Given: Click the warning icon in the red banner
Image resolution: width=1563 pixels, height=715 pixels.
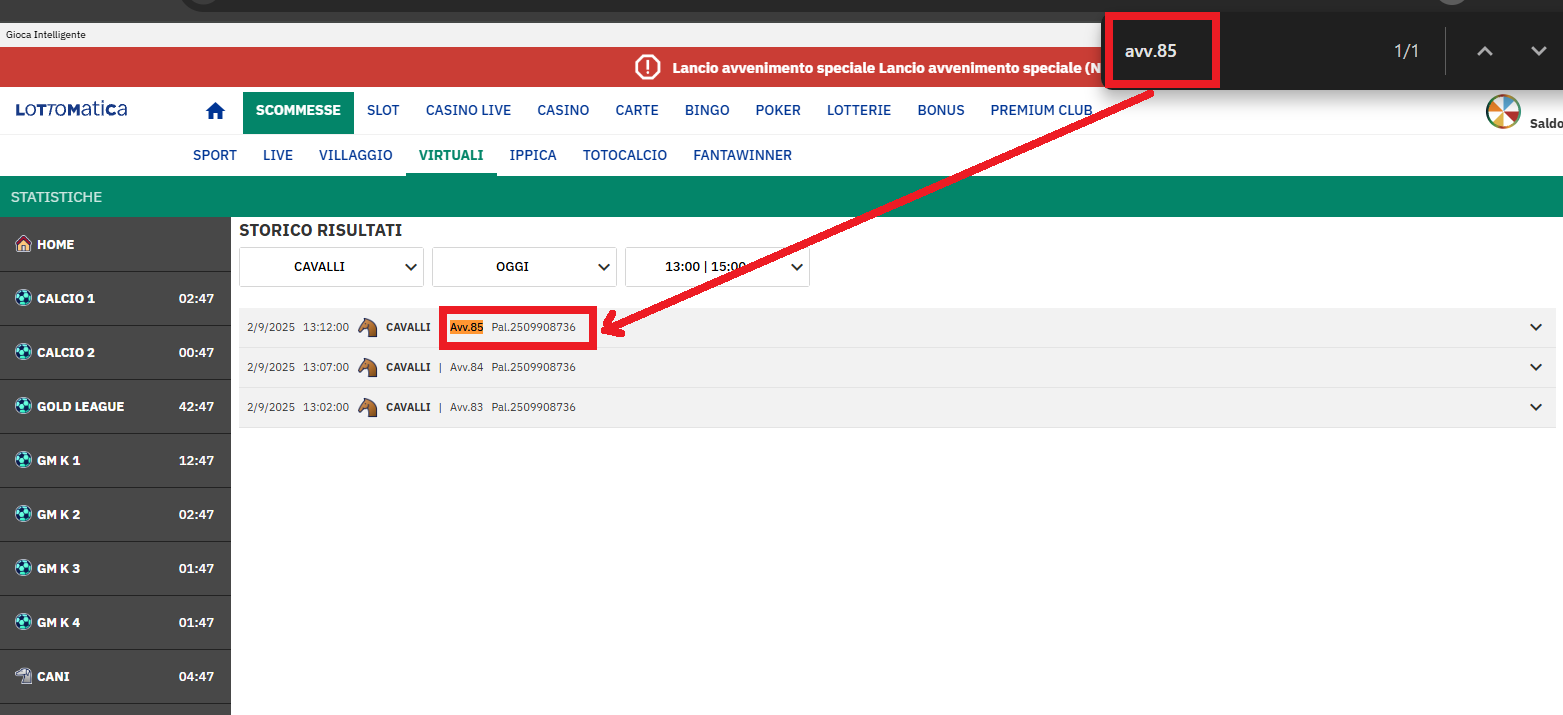Looking at the screenshot, I should point(648,68).
